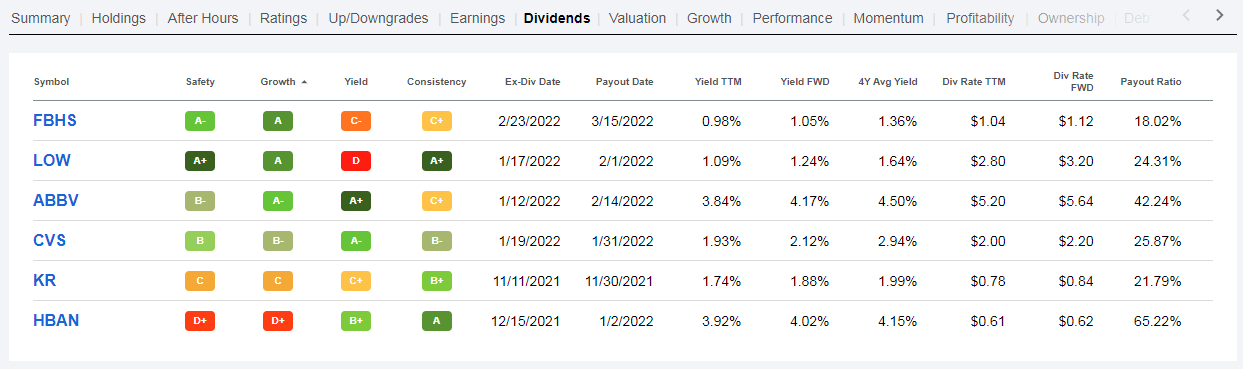Click ABBV Yield grade A+ badge
The image size is (1243, 369).
click(x=355, y=201)
